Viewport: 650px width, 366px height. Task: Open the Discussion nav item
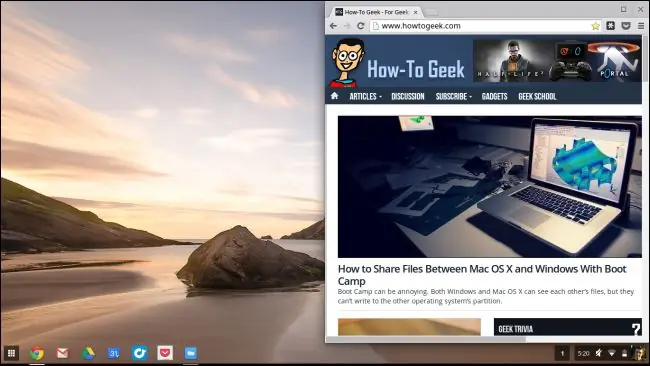[407, 97]
